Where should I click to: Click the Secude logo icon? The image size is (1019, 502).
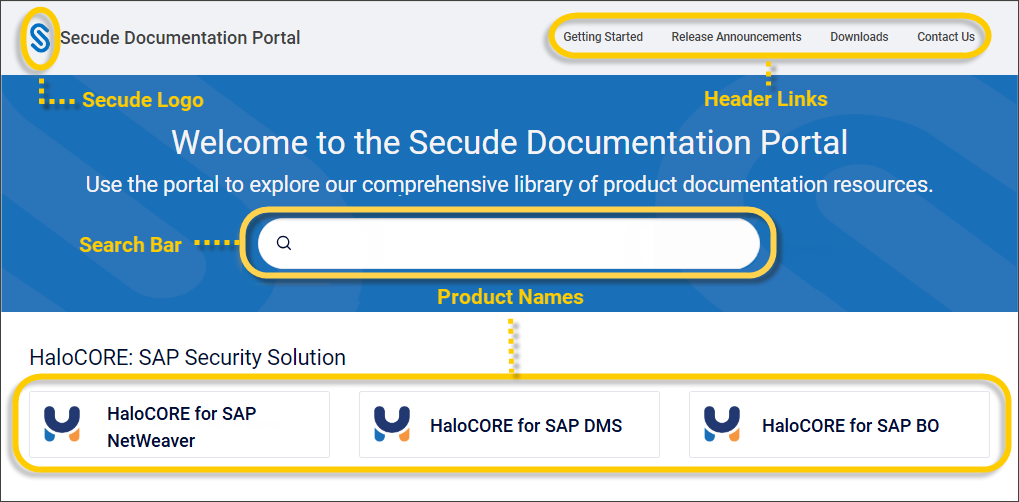pyautogui.click(x=40, y=38)
